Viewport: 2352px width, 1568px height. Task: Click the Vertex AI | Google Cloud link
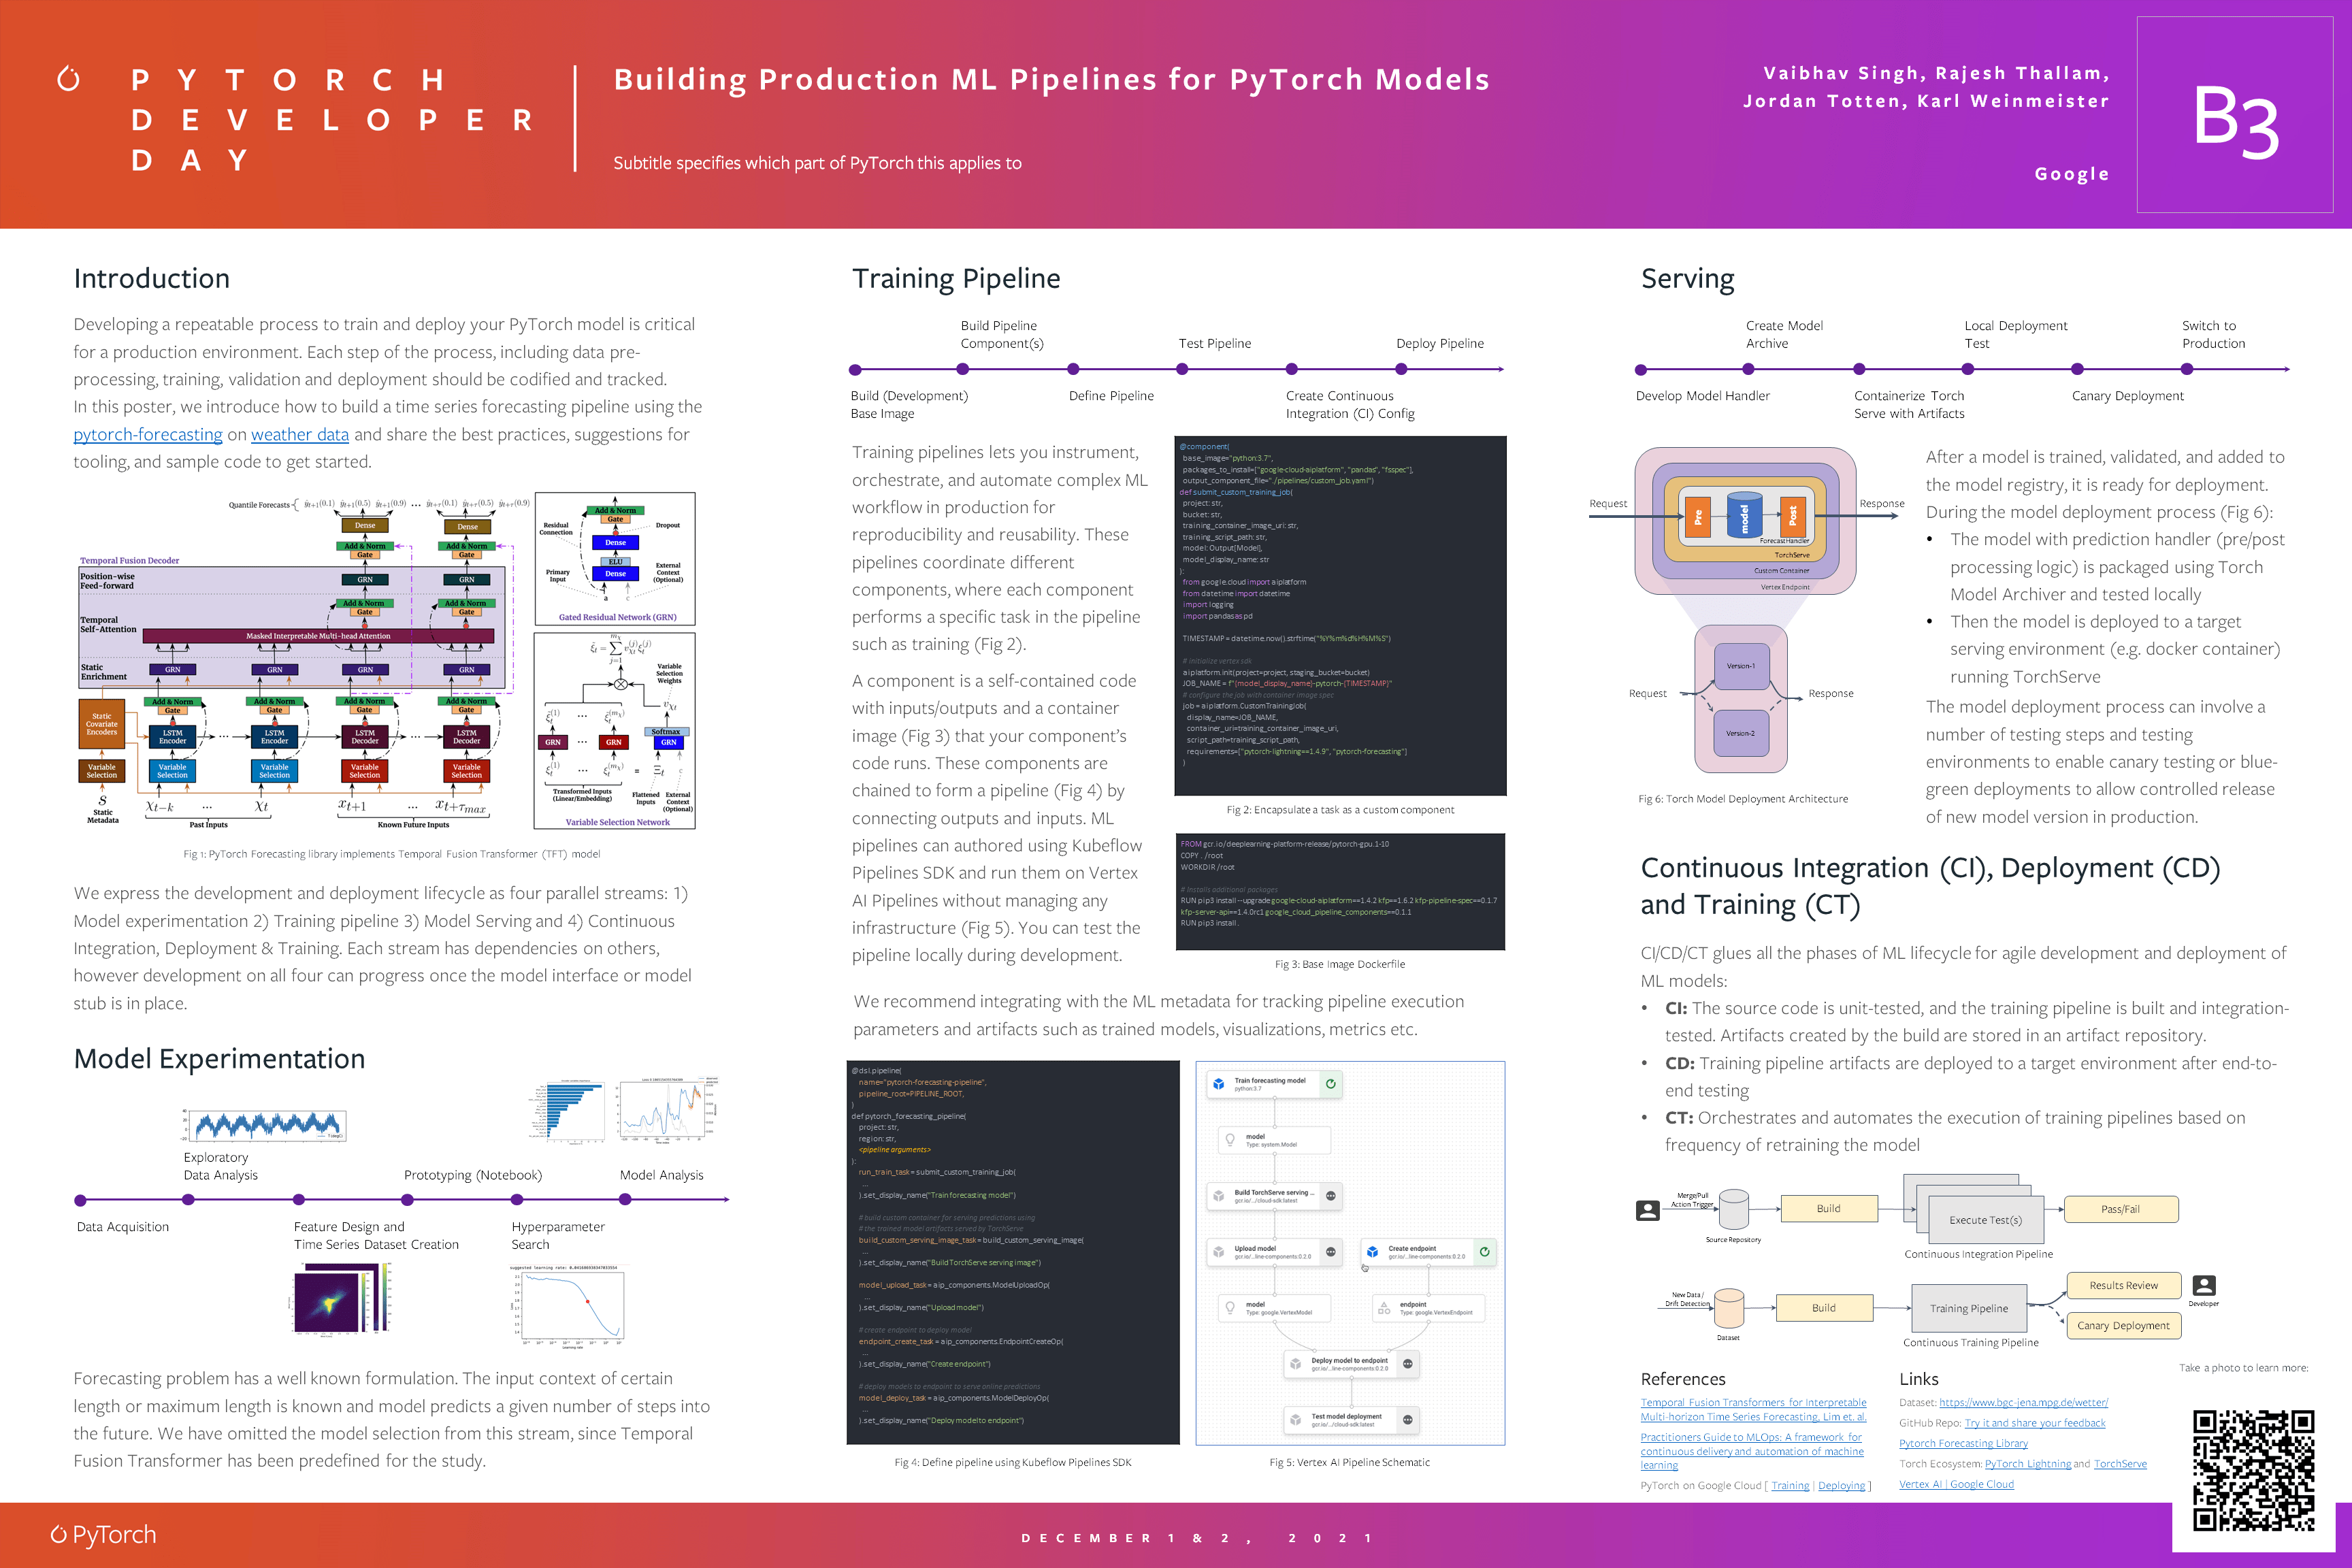click(x=1956, y=1484)
